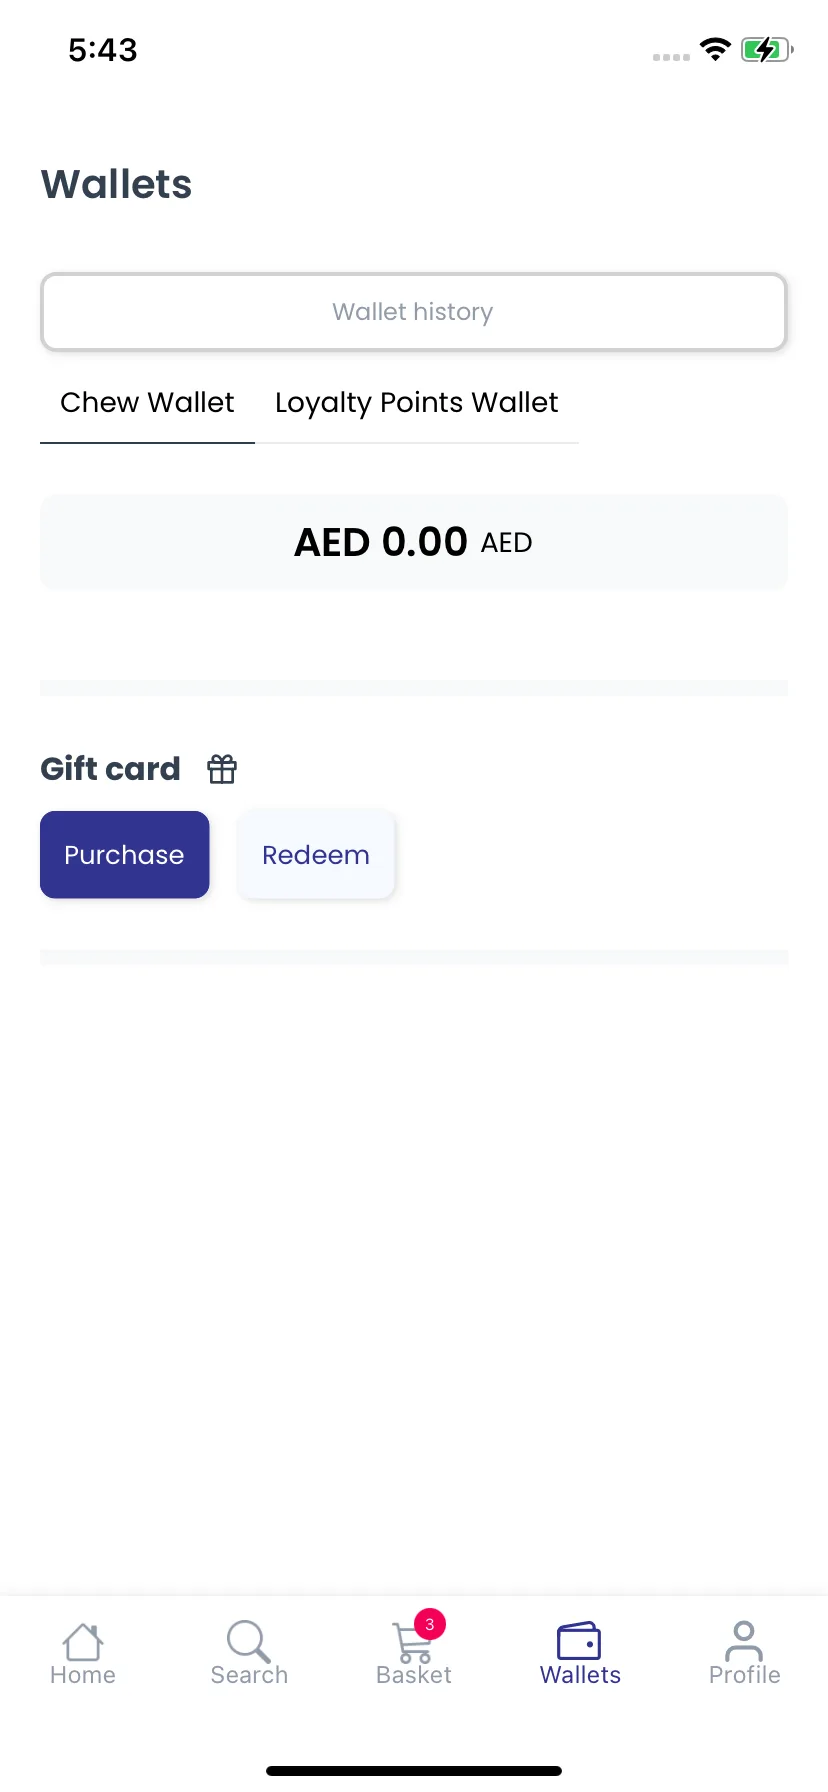Tap the Search magnifying glass icon

point(249,1641)
